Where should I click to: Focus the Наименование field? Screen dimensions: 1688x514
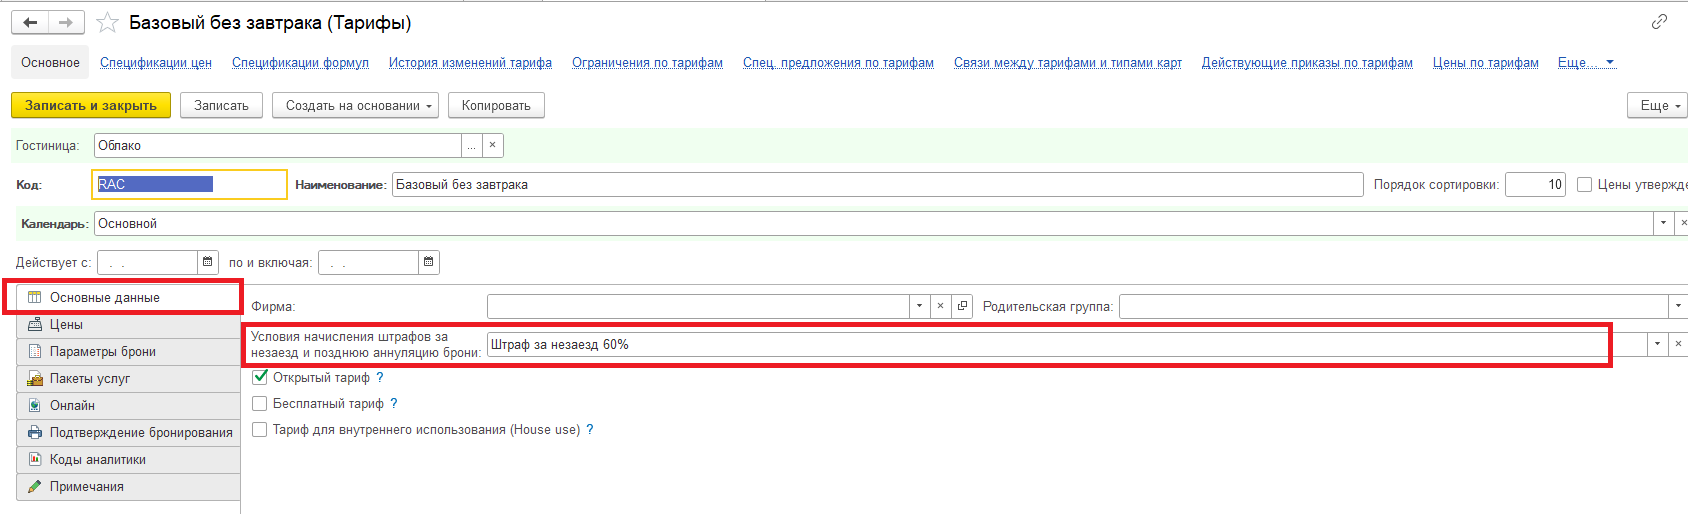(877, 184)
